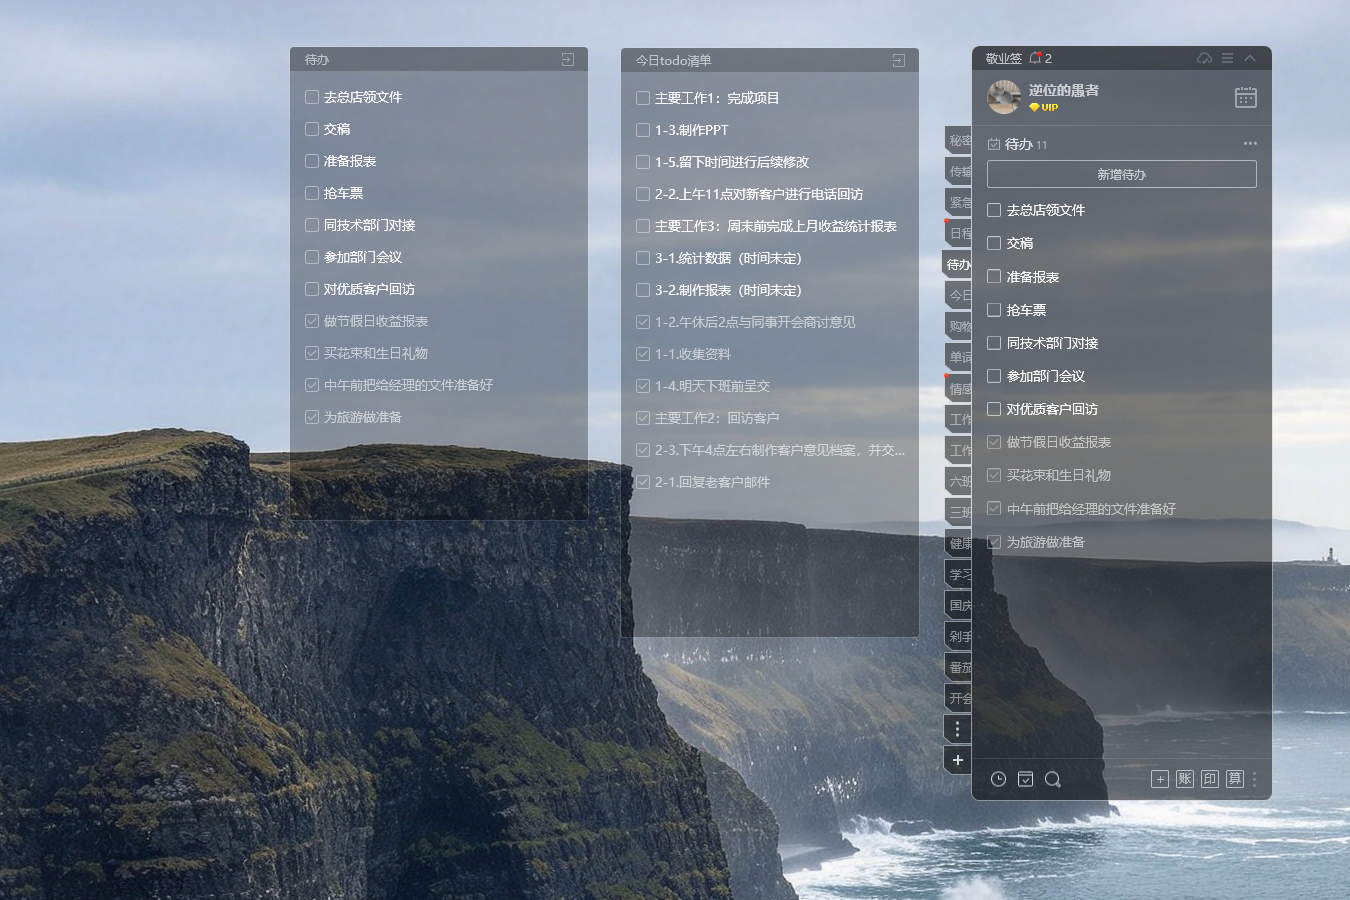The width and height of the screenshot is (1350, 900).
Task: Select 参加部门会议 text in the 待办 desktop widget
Action: click(x=363, y=257)
